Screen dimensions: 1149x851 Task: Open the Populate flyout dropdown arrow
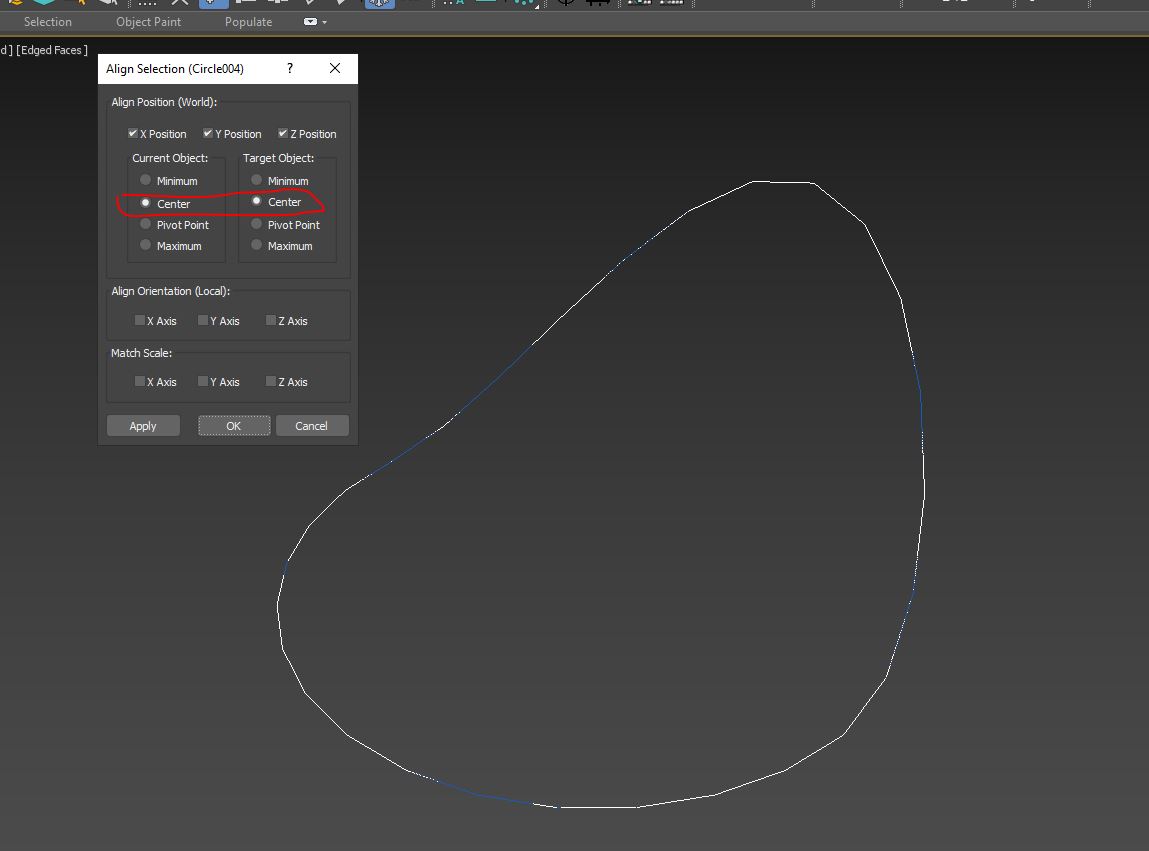322,21
